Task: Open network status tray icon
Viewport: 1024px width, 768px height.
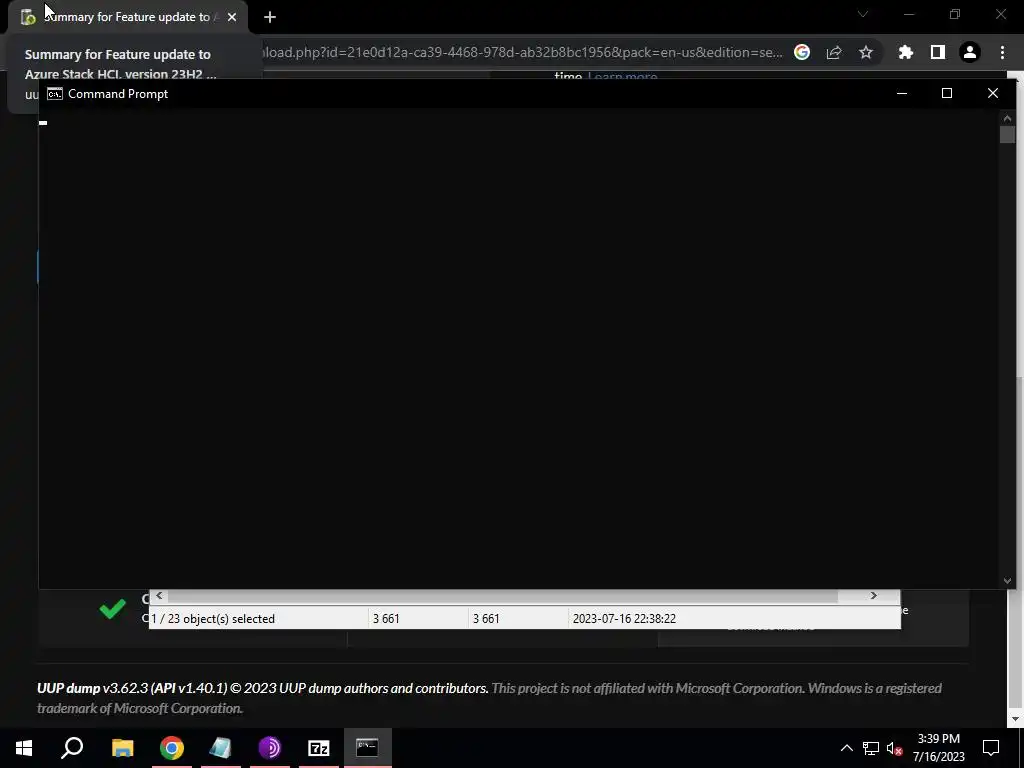Action: pyautogui.click(x=871, y=748)
